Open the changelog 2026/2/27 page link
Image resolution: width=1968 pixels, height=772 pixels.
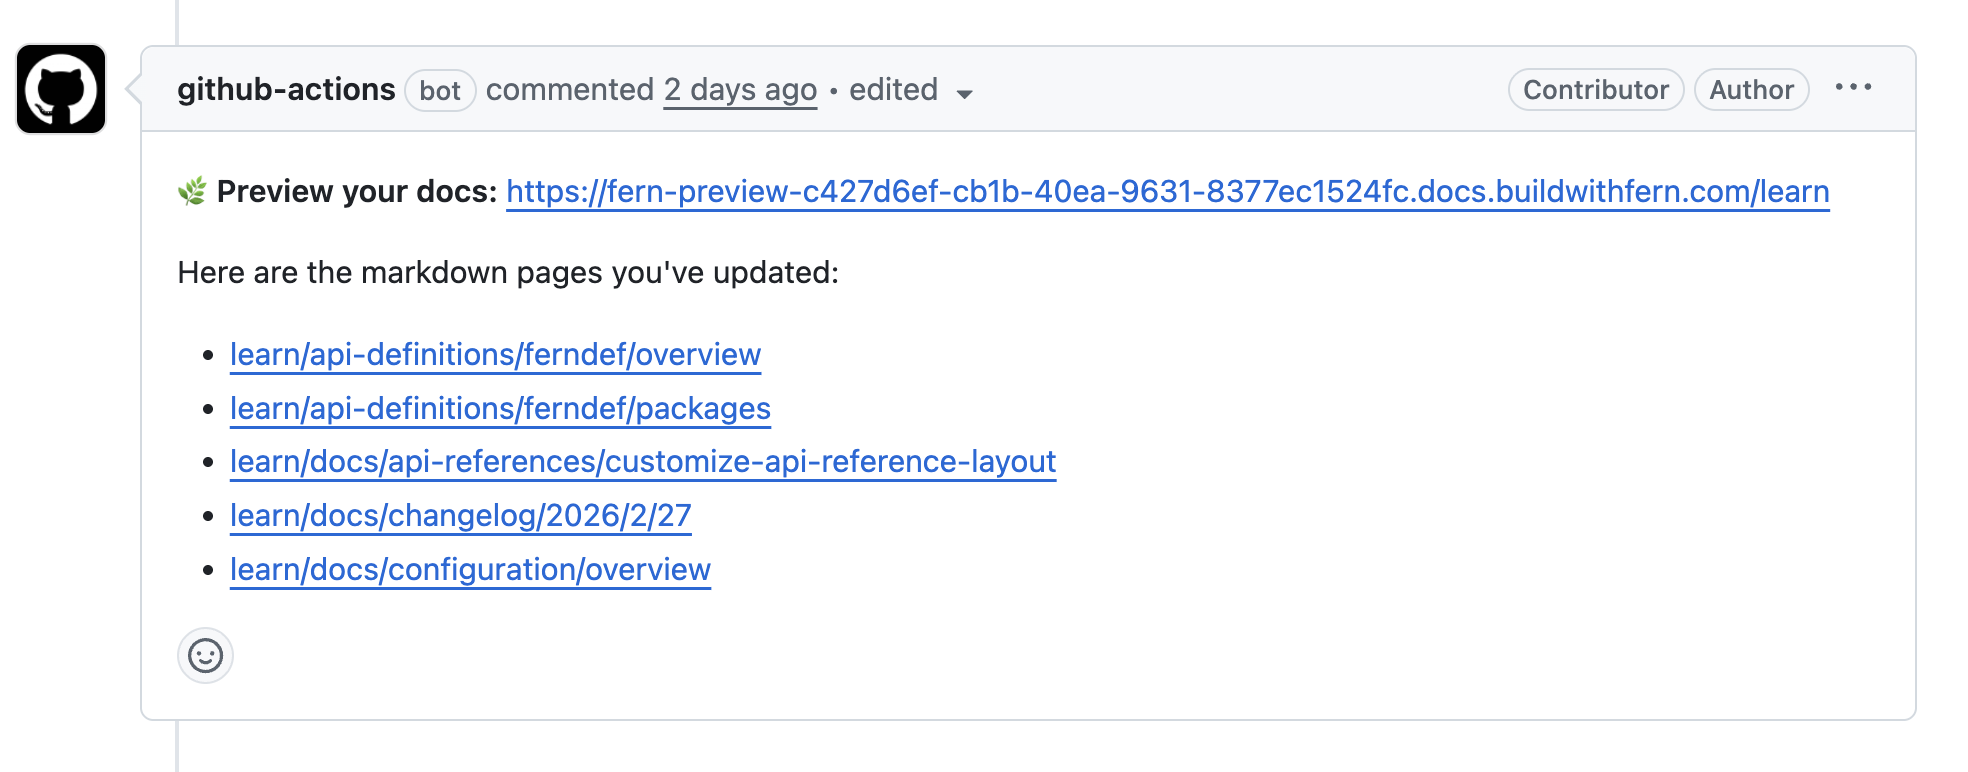pyautogui.click(x=461, y=515)
